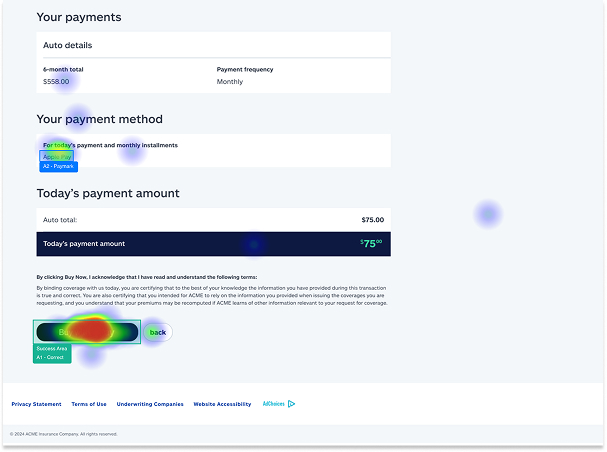Click the Monthly payment frequency value
This screenshot has height=452, width=607.
pyautogui.click(x=230, y=82)
